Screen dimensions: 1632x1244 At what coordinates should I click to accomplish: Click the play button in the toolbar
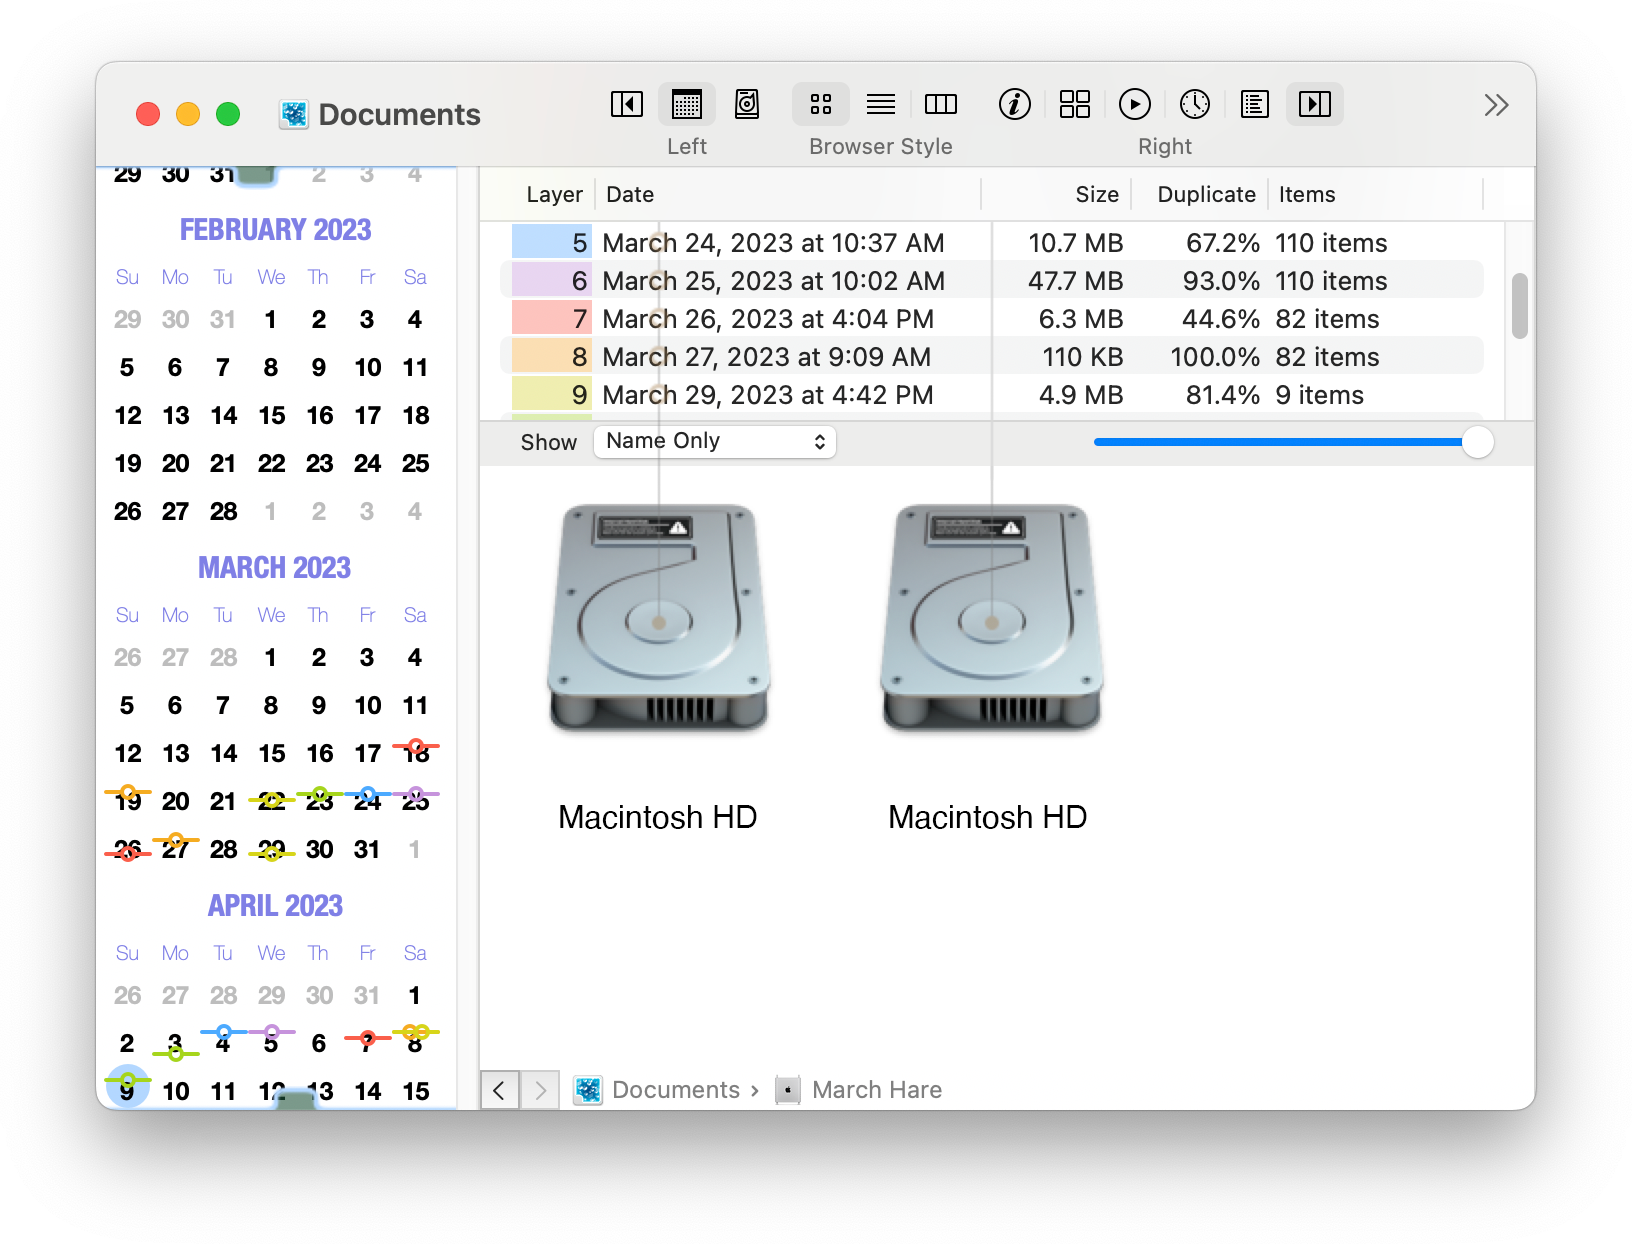coord(1135,104)
